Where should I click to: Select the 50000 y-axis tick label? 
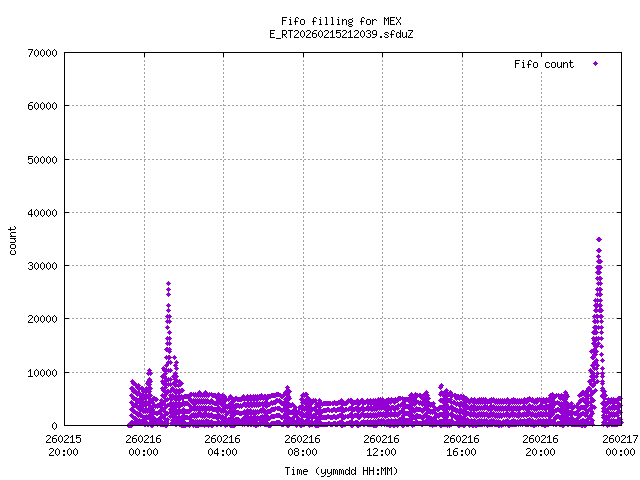[40, 159]
